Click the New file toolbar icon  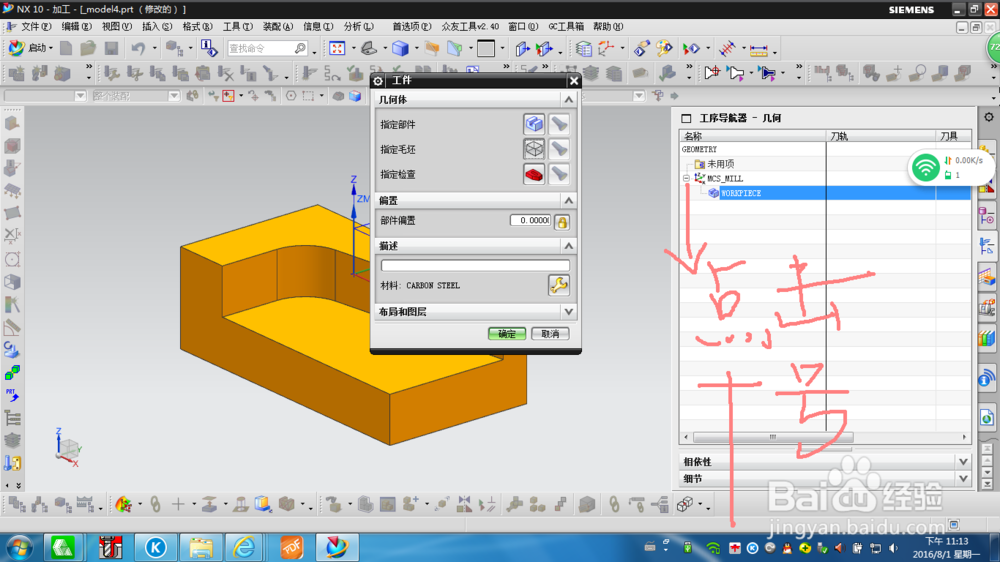(66, 48)
